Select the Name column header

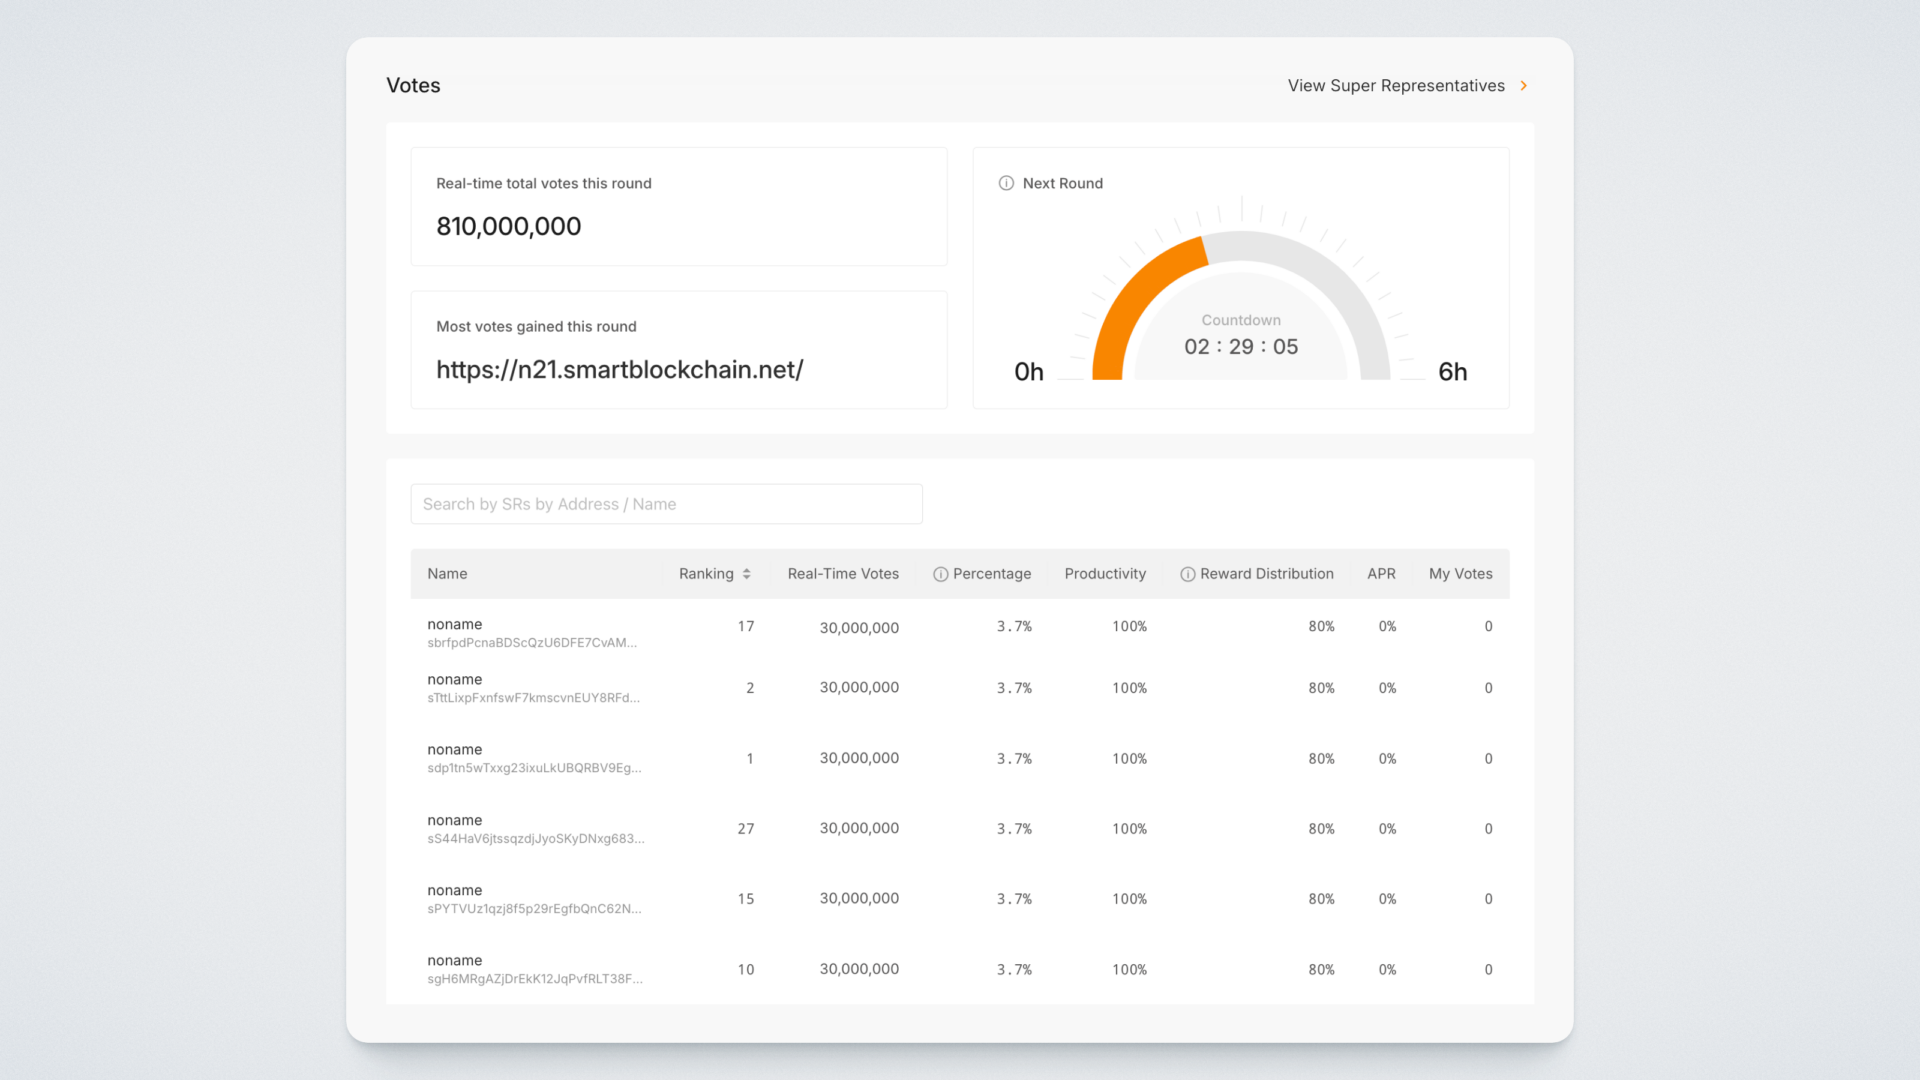[x=447, y=574]
